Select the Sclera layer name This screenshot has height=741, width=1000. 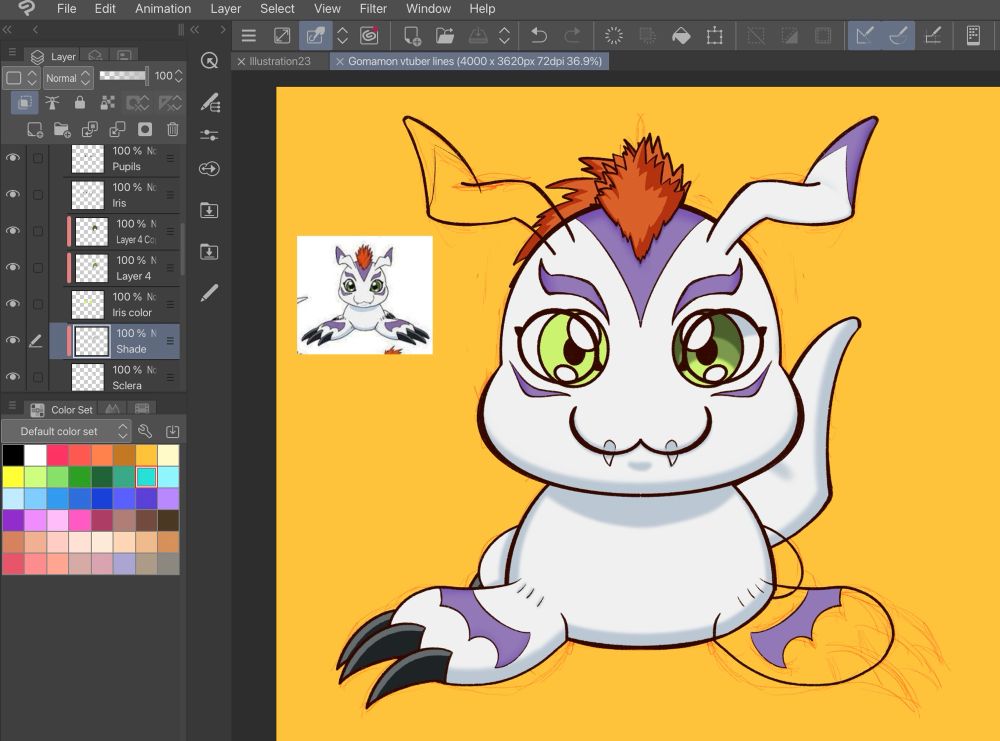coord(127,385)
